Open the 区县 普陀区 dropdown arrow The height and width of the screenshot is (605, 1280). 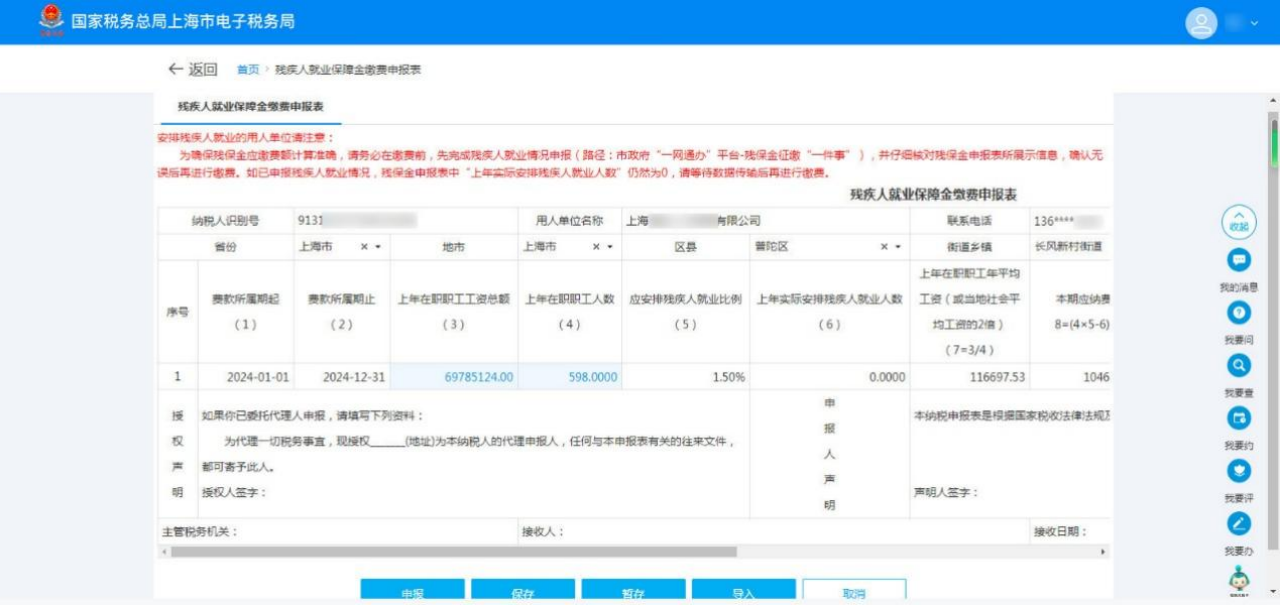(x=897, y=247)
